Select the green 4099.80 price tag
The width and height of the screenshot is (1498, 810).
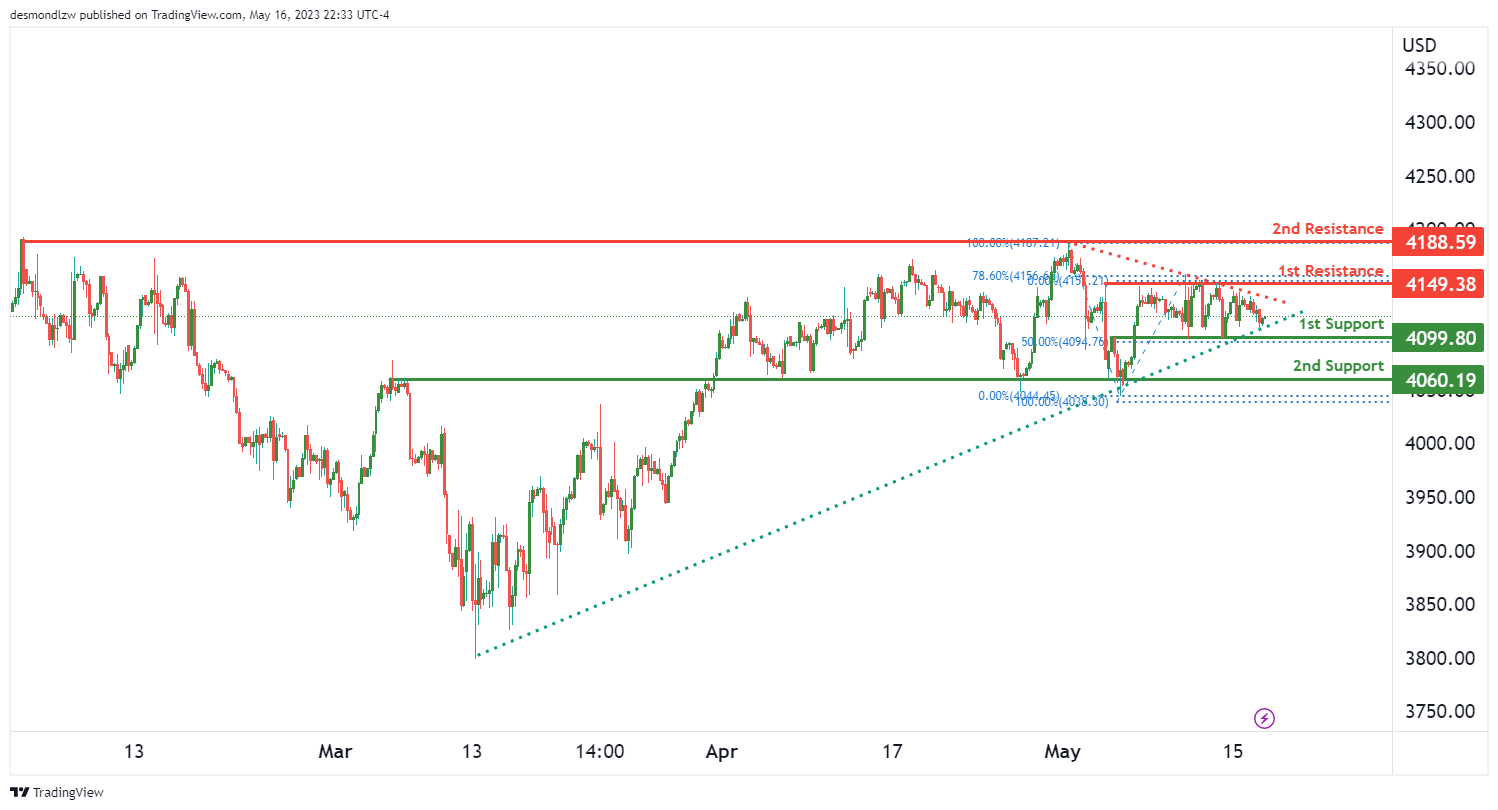pos(1440,338)
